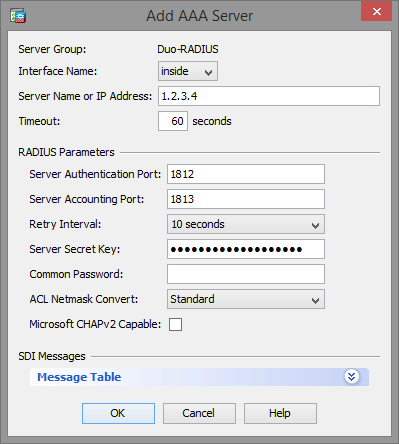Close the Add AAA Server dialog
Viewport: 399px width, 444px height.
pos(377,11)
